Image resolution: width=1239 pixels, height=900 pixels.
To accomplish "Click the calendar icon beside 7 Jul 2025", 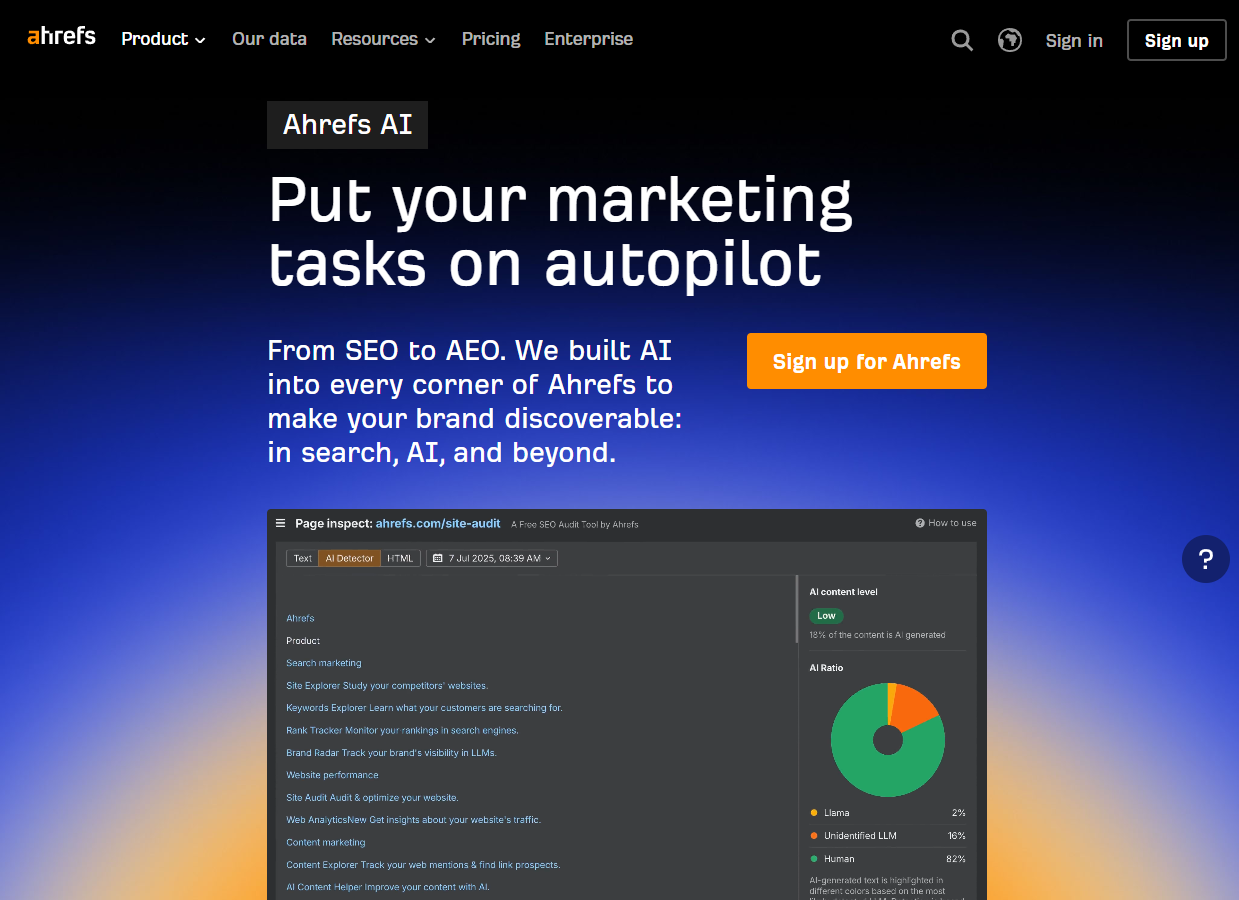I will (x=438, y=558).
